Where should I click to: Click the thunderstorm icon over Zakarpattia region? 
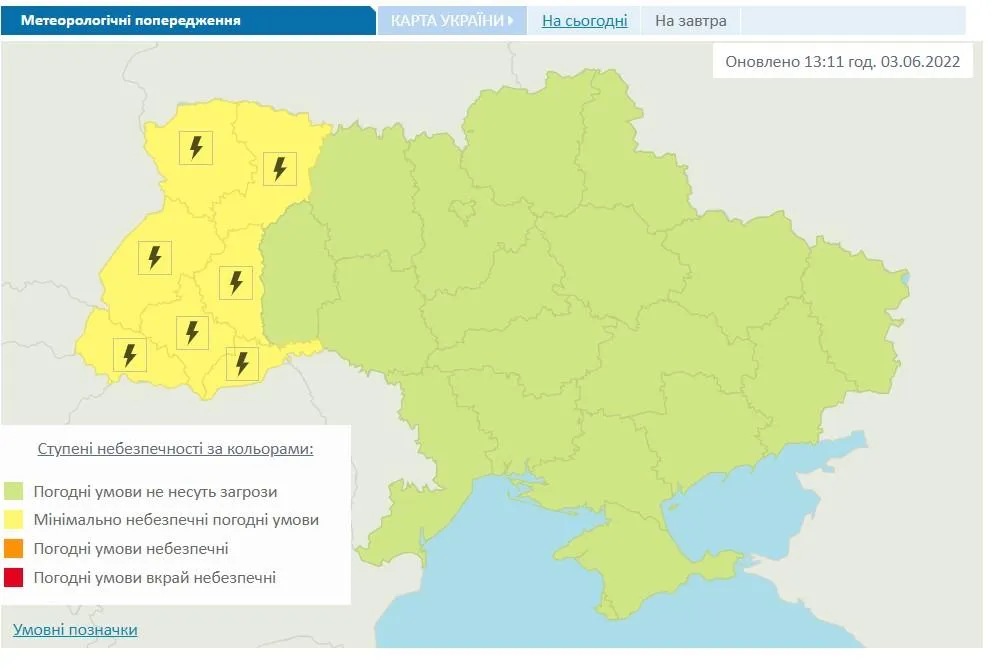128,354
